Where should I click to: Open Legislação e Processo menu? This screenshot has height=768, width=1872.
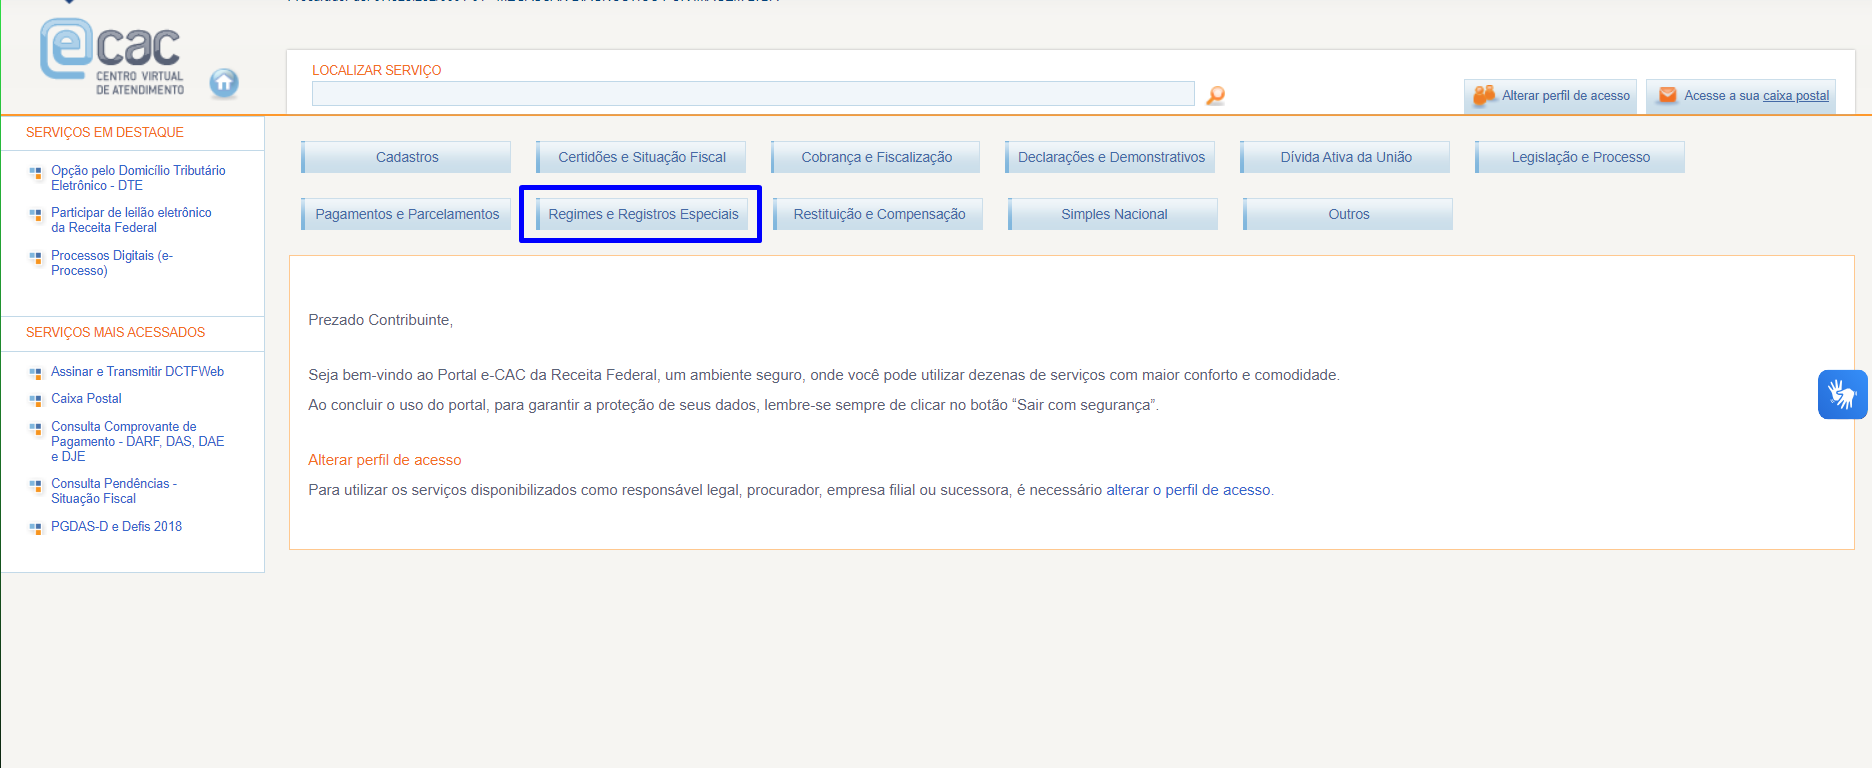1581,157
